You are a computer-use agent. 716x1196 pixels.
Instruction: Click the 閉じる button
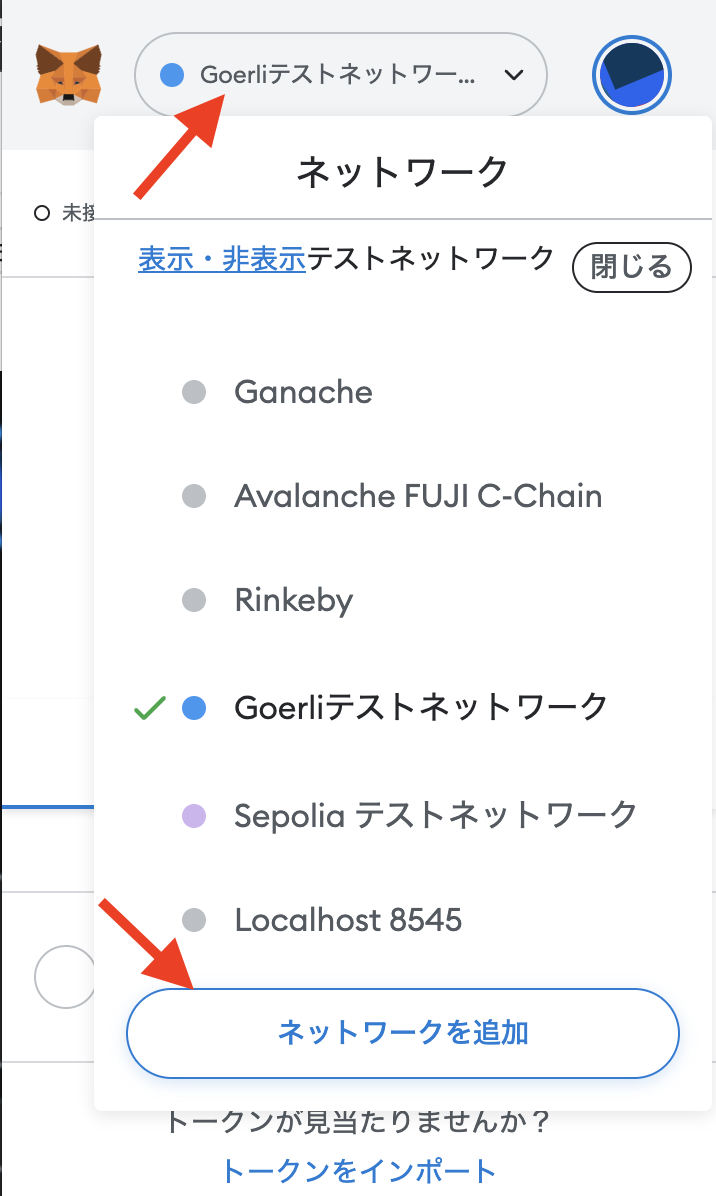pos(631,267)
